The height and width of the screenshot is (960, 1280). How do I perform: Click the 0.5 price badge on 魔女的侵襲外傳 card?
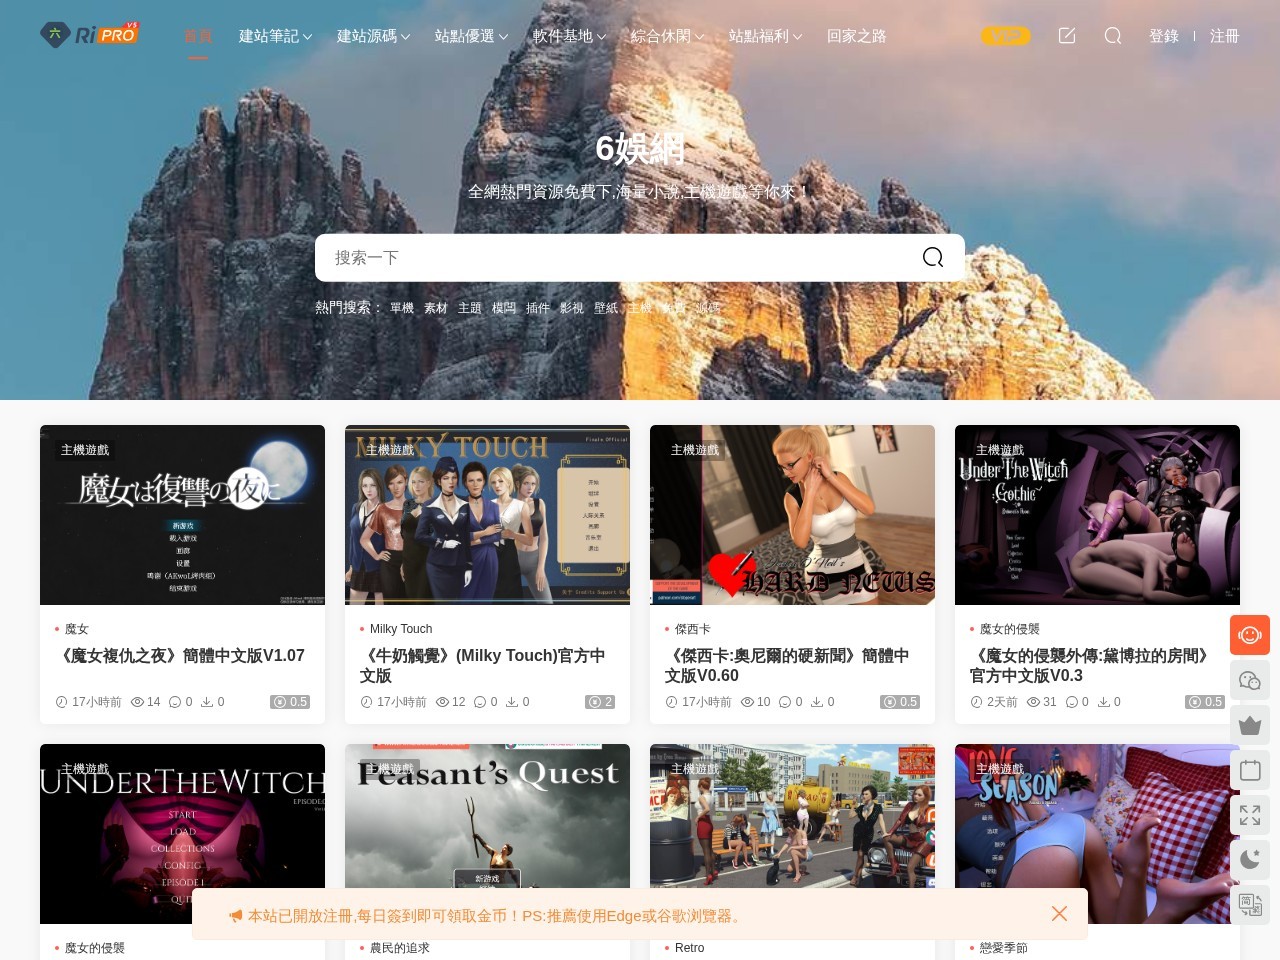point(1205,702)
